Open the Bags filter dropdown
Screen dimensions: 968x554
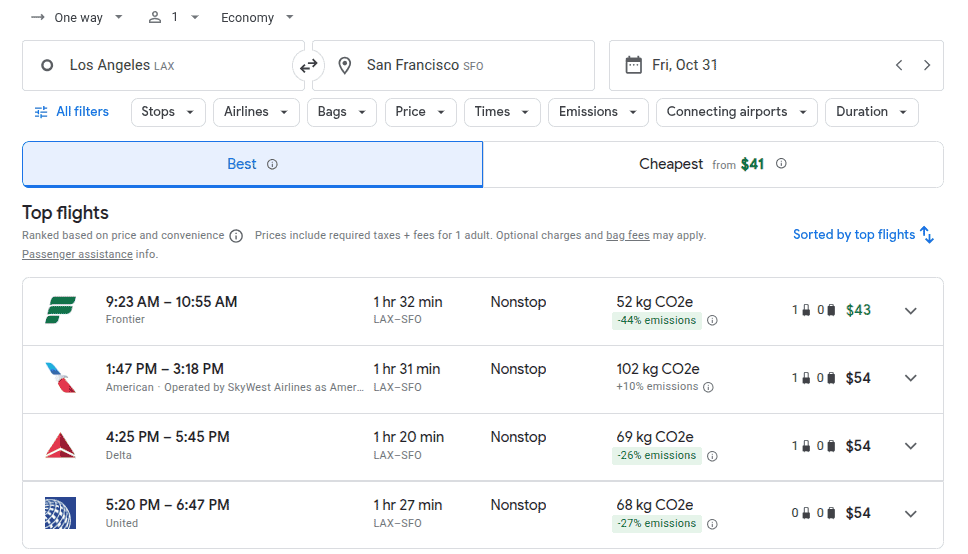pyautogui.click(x=342, y=112)
